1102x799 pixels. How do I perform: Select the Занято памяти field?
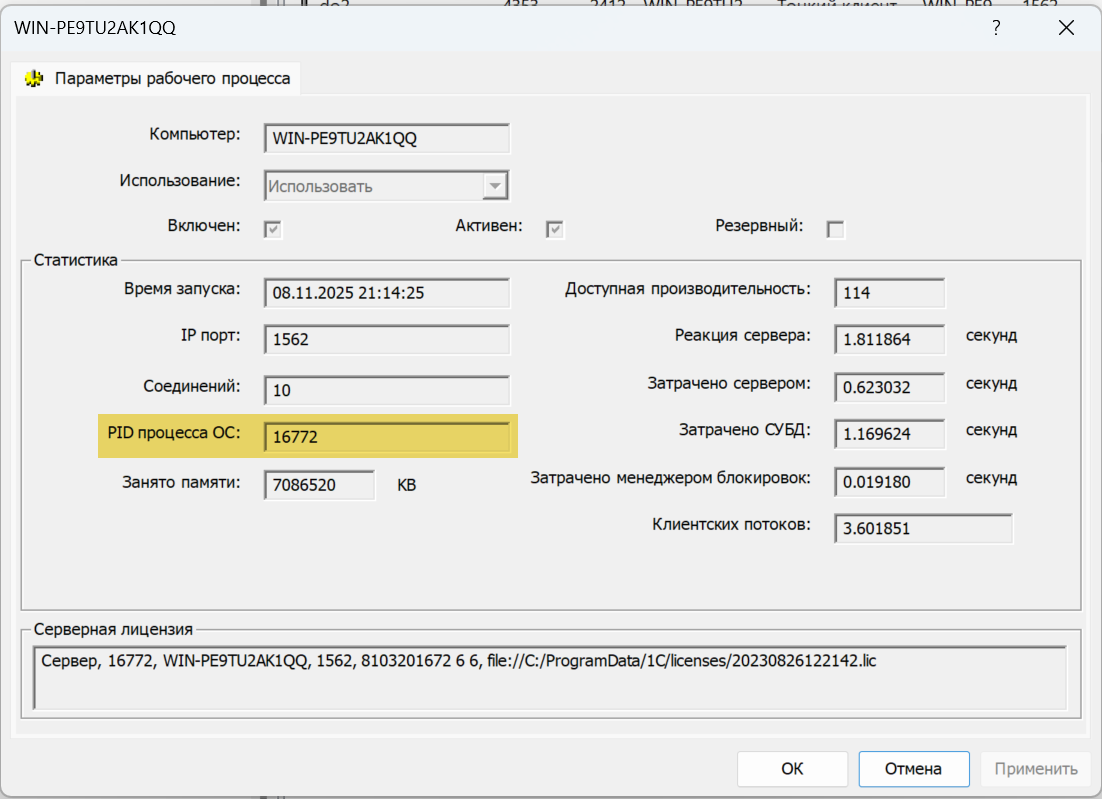319,485
